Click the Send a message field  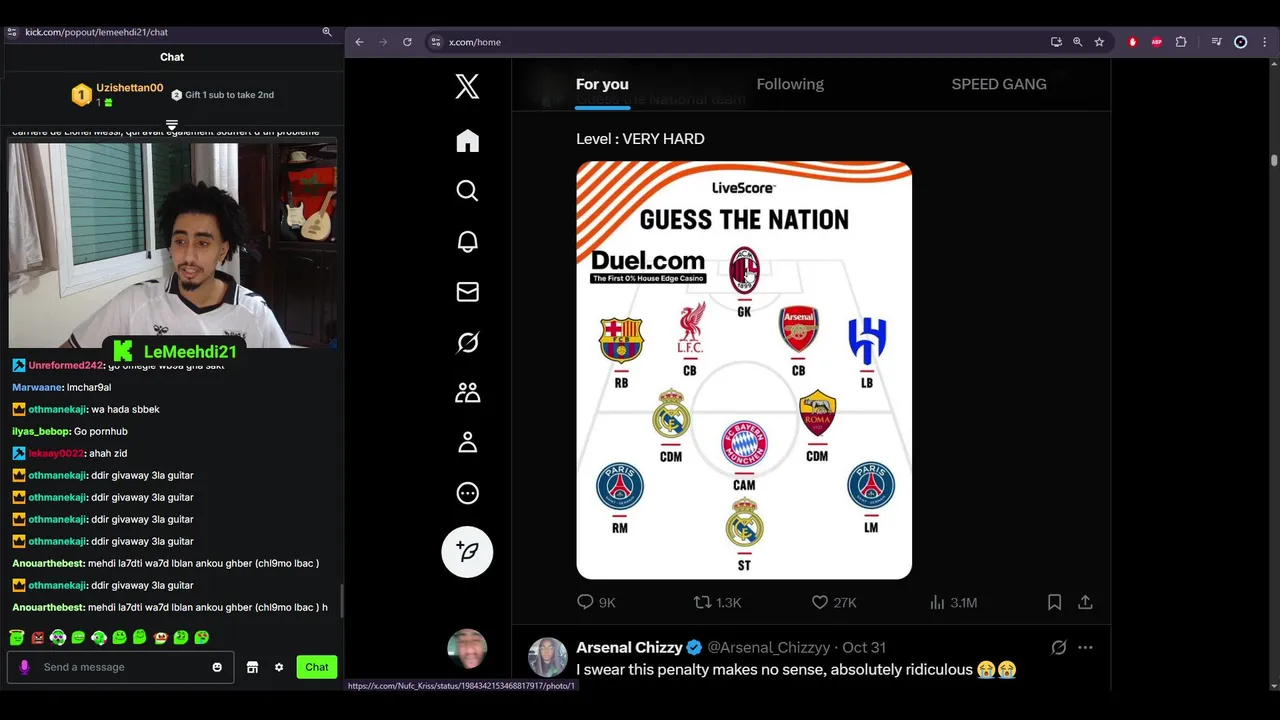121,667
